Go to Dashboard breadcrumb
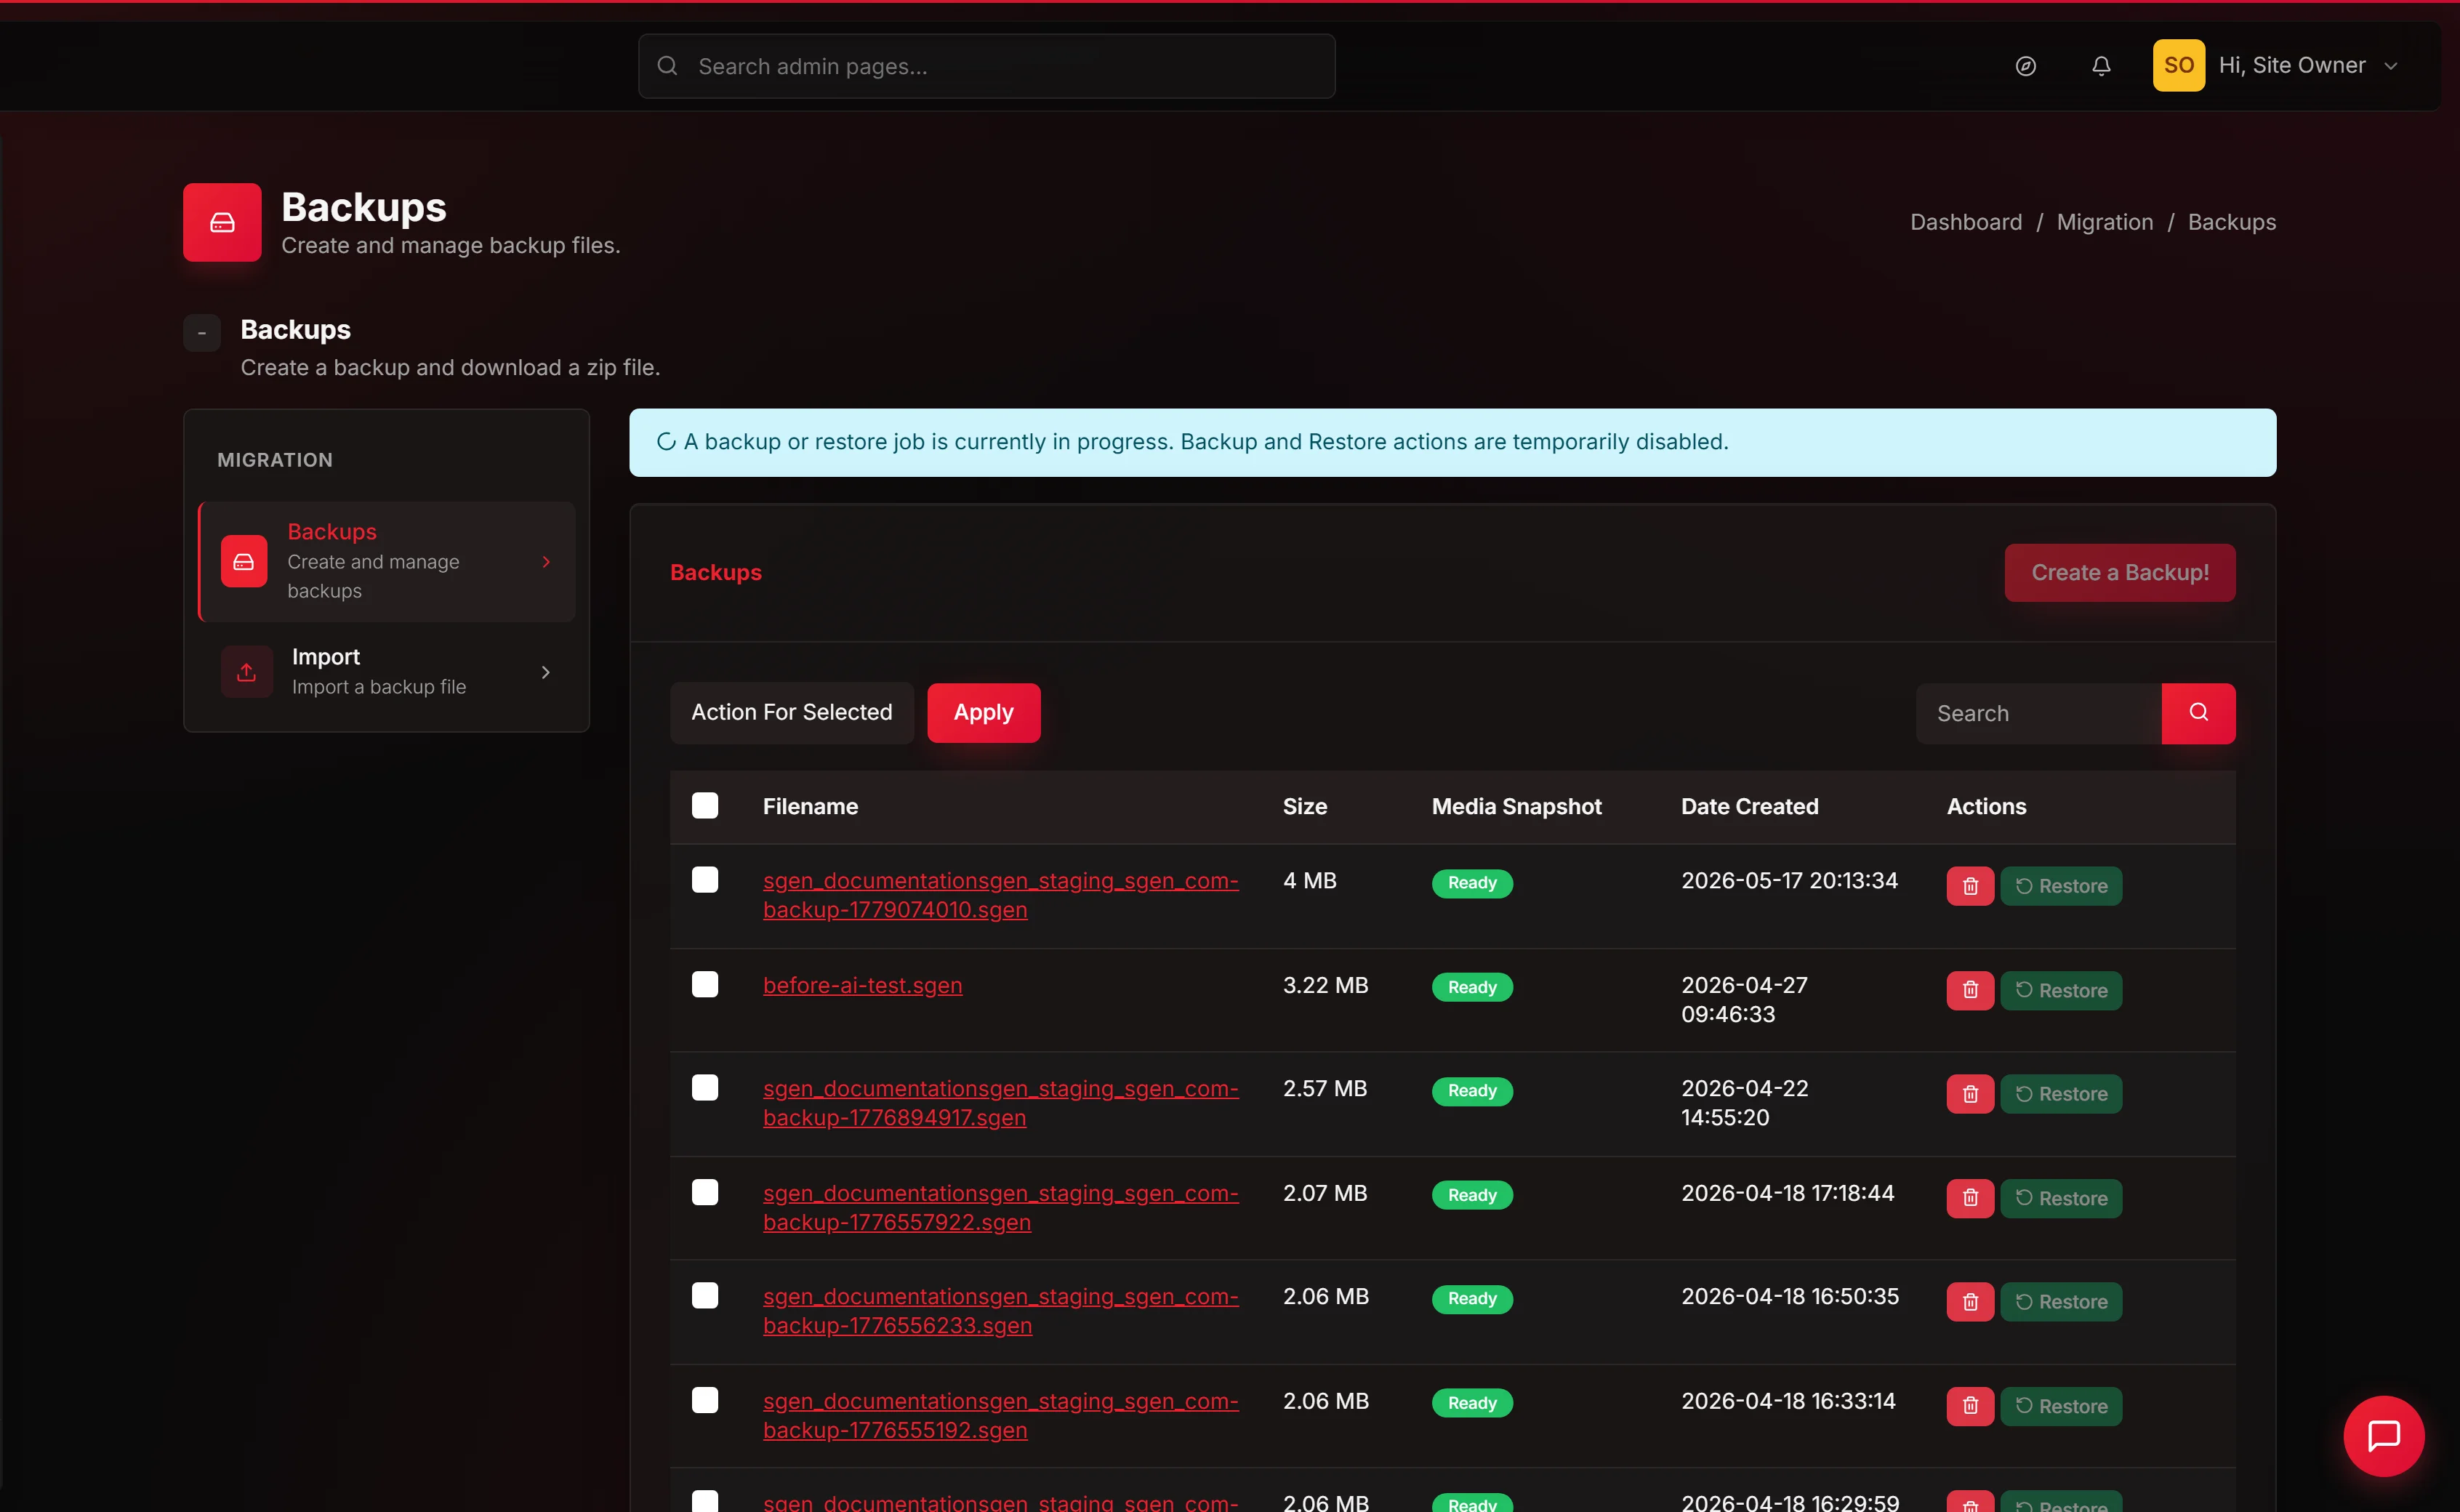 click(x=1966, y=222)
